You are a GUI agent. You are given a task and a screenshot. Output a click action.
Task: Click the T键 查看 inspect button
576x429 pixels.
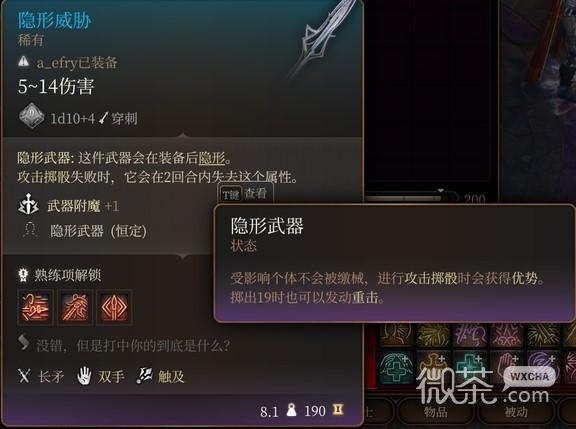pyautogui.click(x=245, y=193)
